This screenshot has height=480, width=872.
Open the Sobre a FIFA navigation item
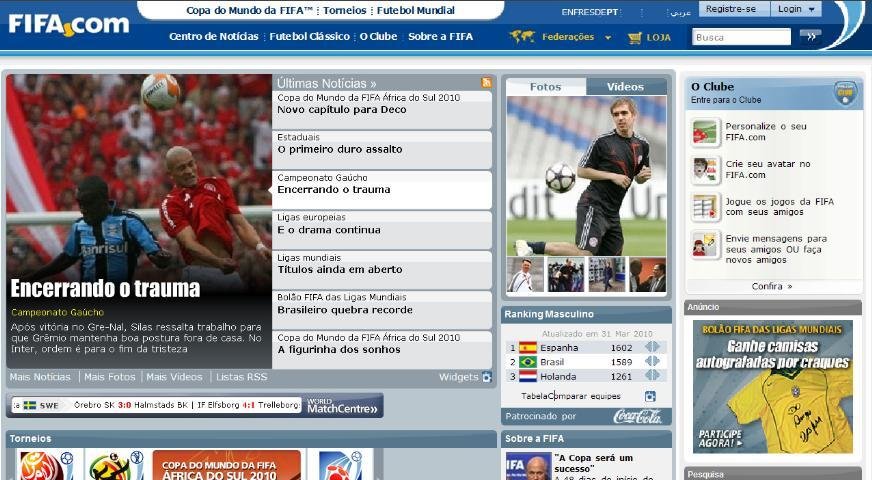tap(440, 37)
